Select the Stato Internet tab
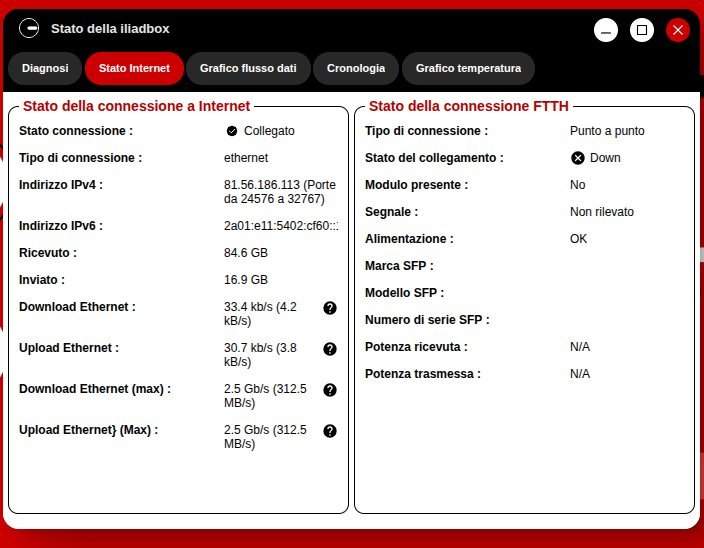Image resolution: width=704 pixels, height=548 pixels. pos(134,69)
